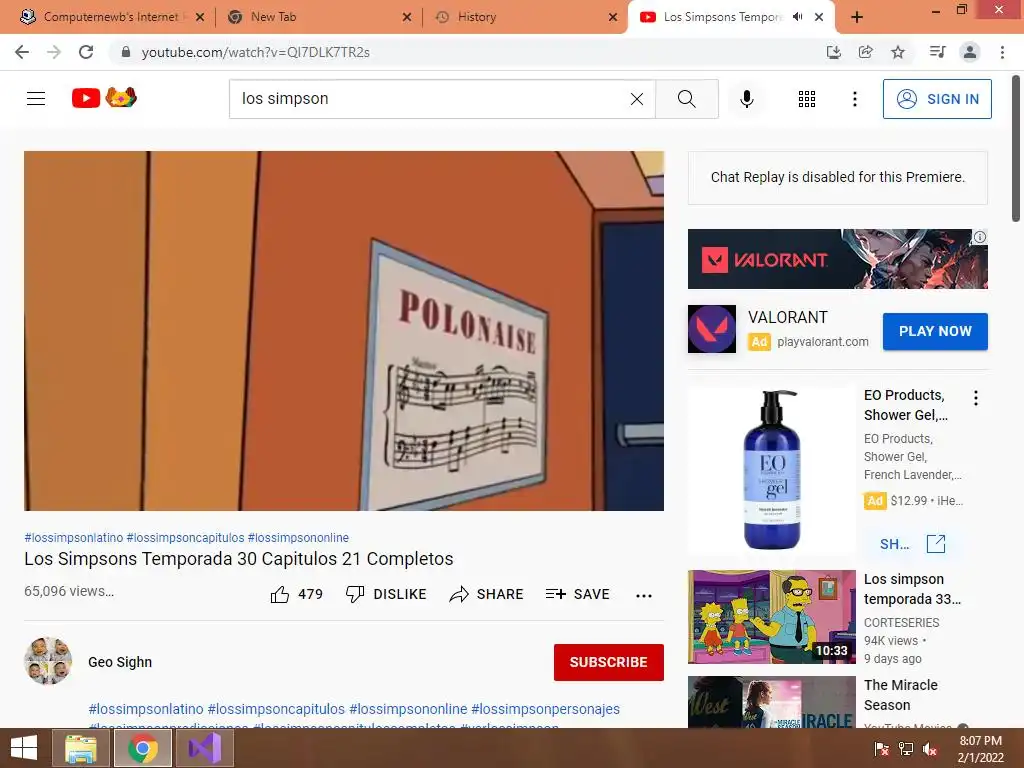Click the #lossimpsonlatino hashtag above the title
This screenshot has height=768, width=1024.
[74, 537]
